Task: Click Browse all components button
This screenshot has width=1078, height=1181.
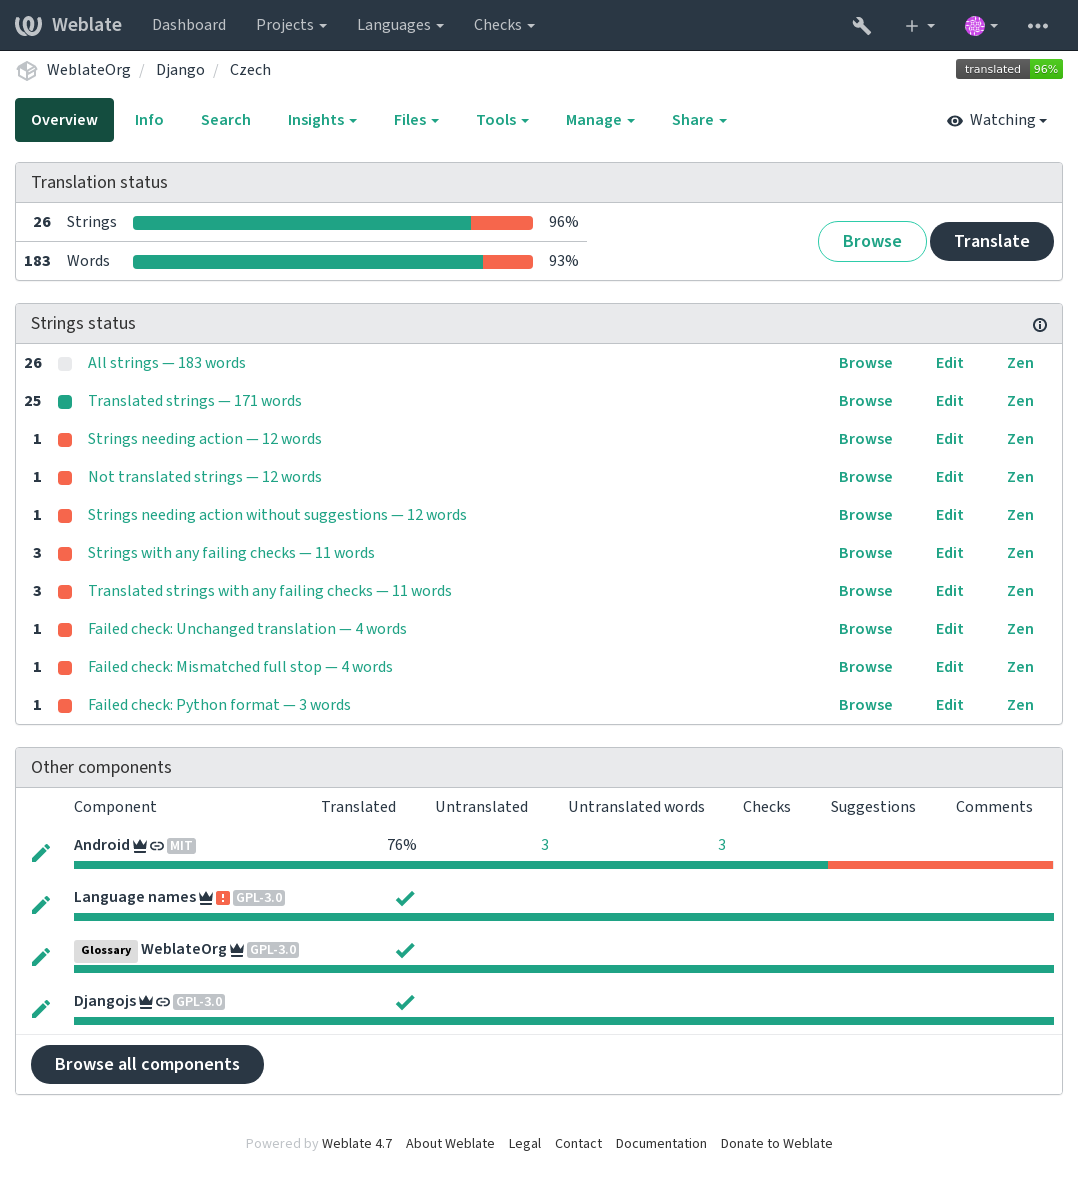Action: click(x=147, y=1065)
